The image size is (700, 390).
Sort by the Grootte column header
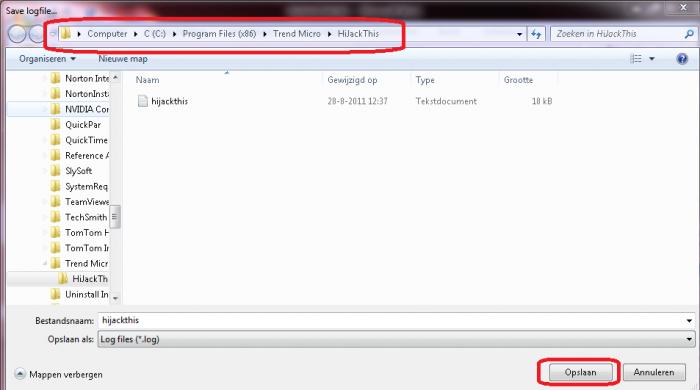click(x=518, y=80)
